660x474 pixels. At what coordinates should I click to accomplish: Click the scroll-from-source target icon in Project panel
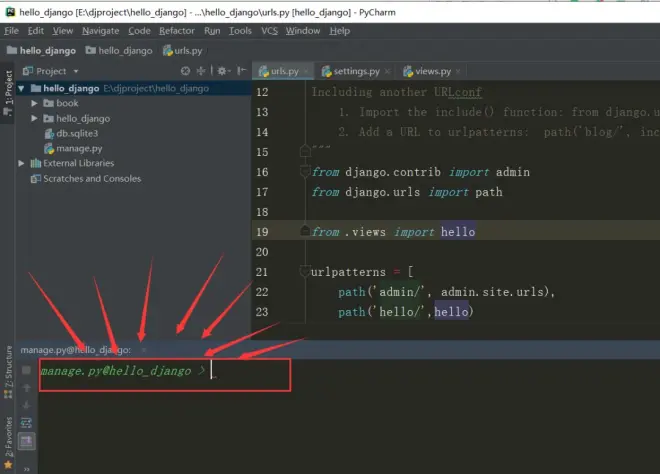(x=185, y=71)
